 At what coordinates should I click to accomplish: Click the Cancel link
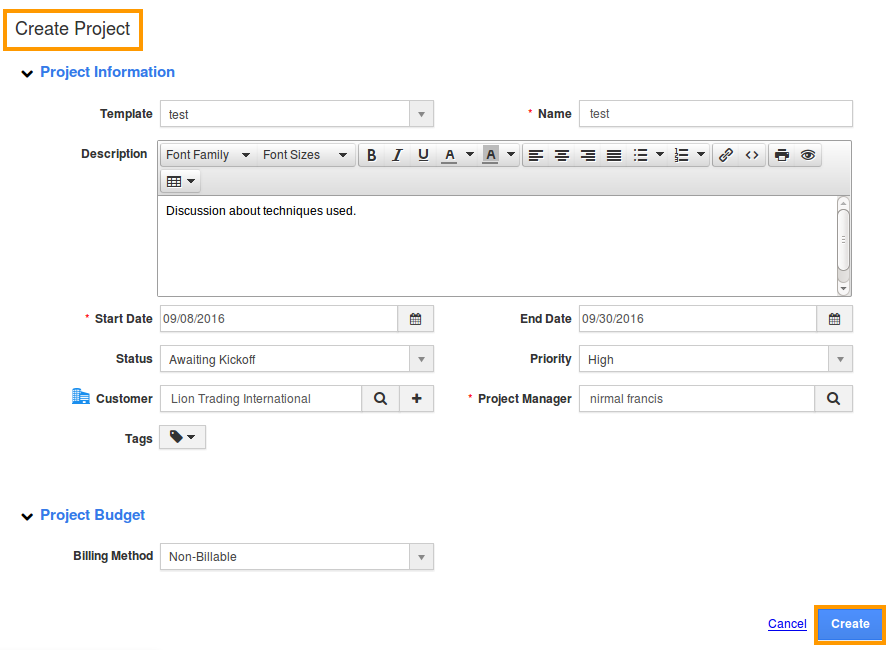(x=787, y=624)
